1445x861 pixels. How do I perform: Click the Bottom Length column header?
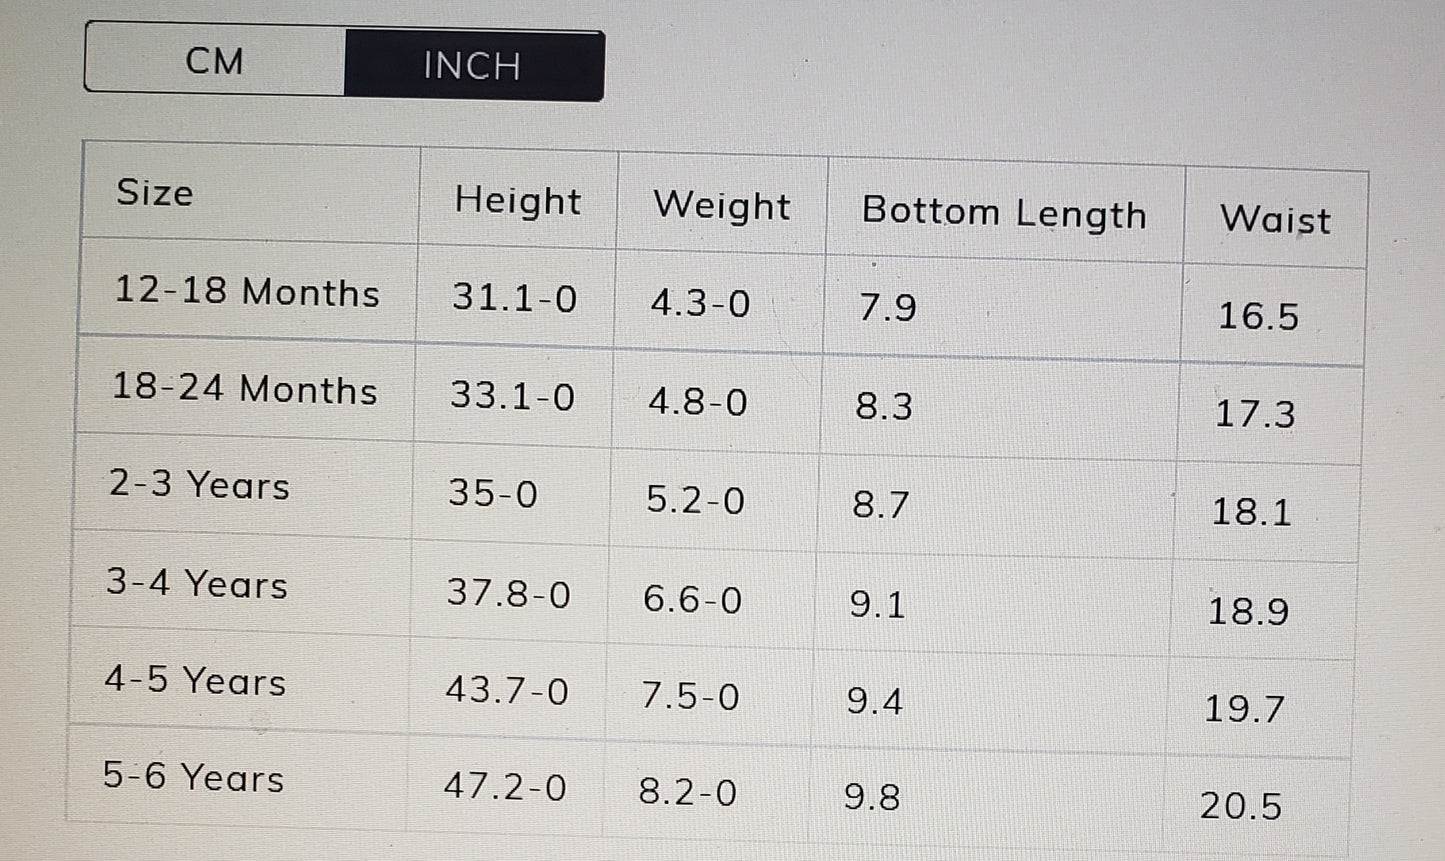coord(1004,213)
